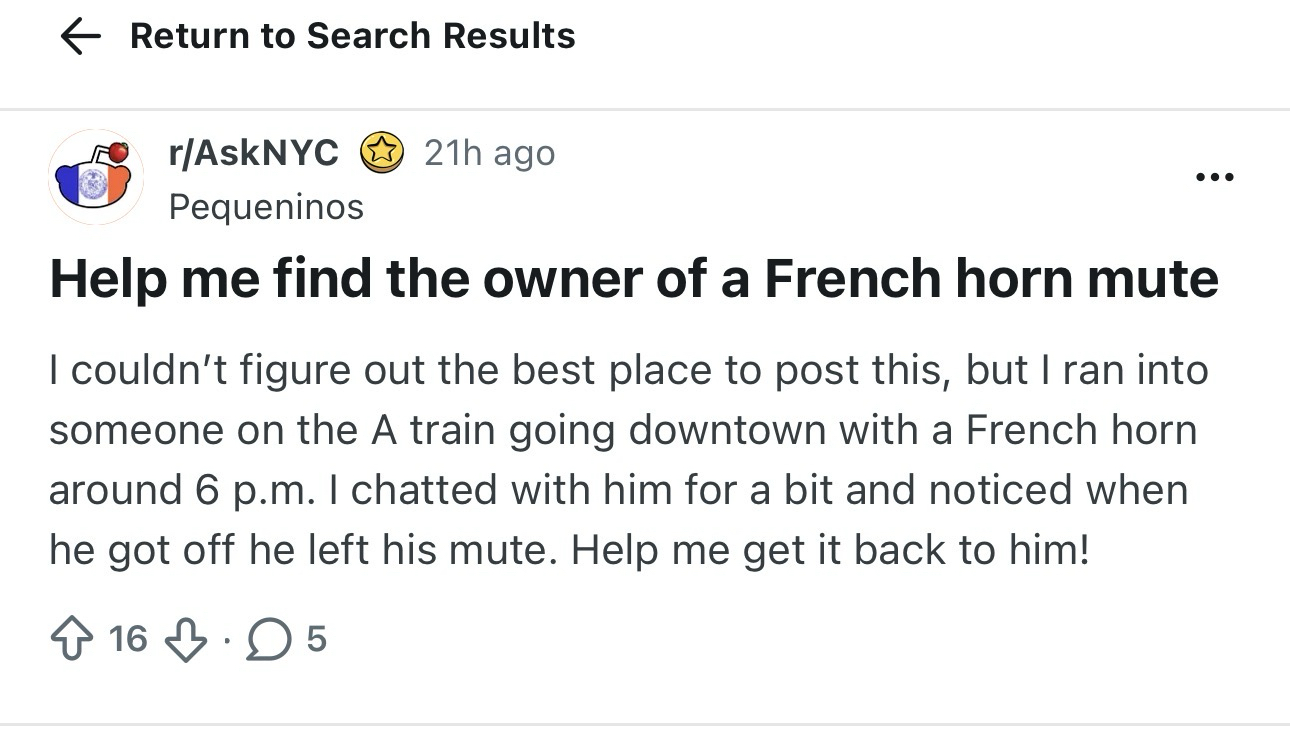Viewport: 1290px width, 740px height.
Task: Click the gold star award badge
Action: click(x=381, y=153)
